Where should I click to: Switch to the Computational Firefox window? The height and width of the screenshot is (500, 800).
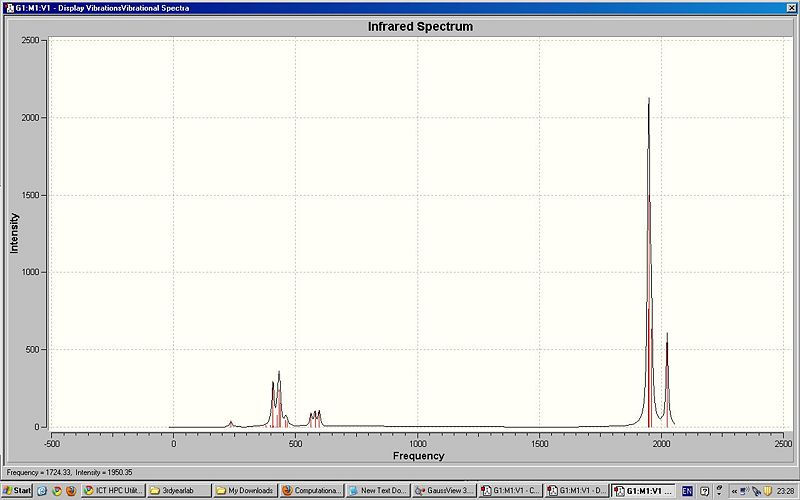[311, 491]
